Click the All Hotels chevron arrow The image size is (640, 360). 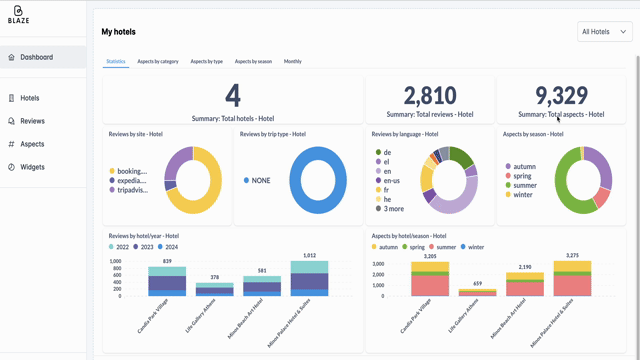(x=623, y=31)
